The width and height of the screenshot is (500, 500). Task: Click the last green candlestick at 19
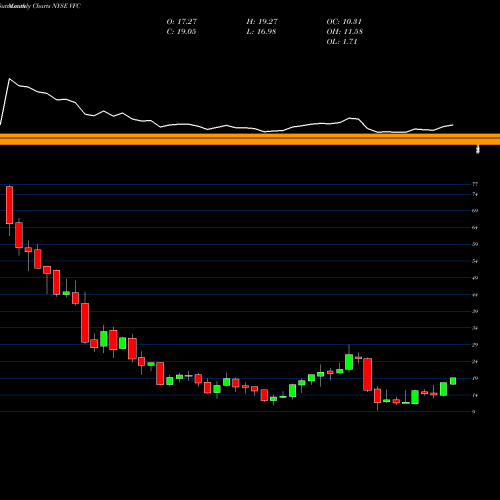[x=453, y=381]
